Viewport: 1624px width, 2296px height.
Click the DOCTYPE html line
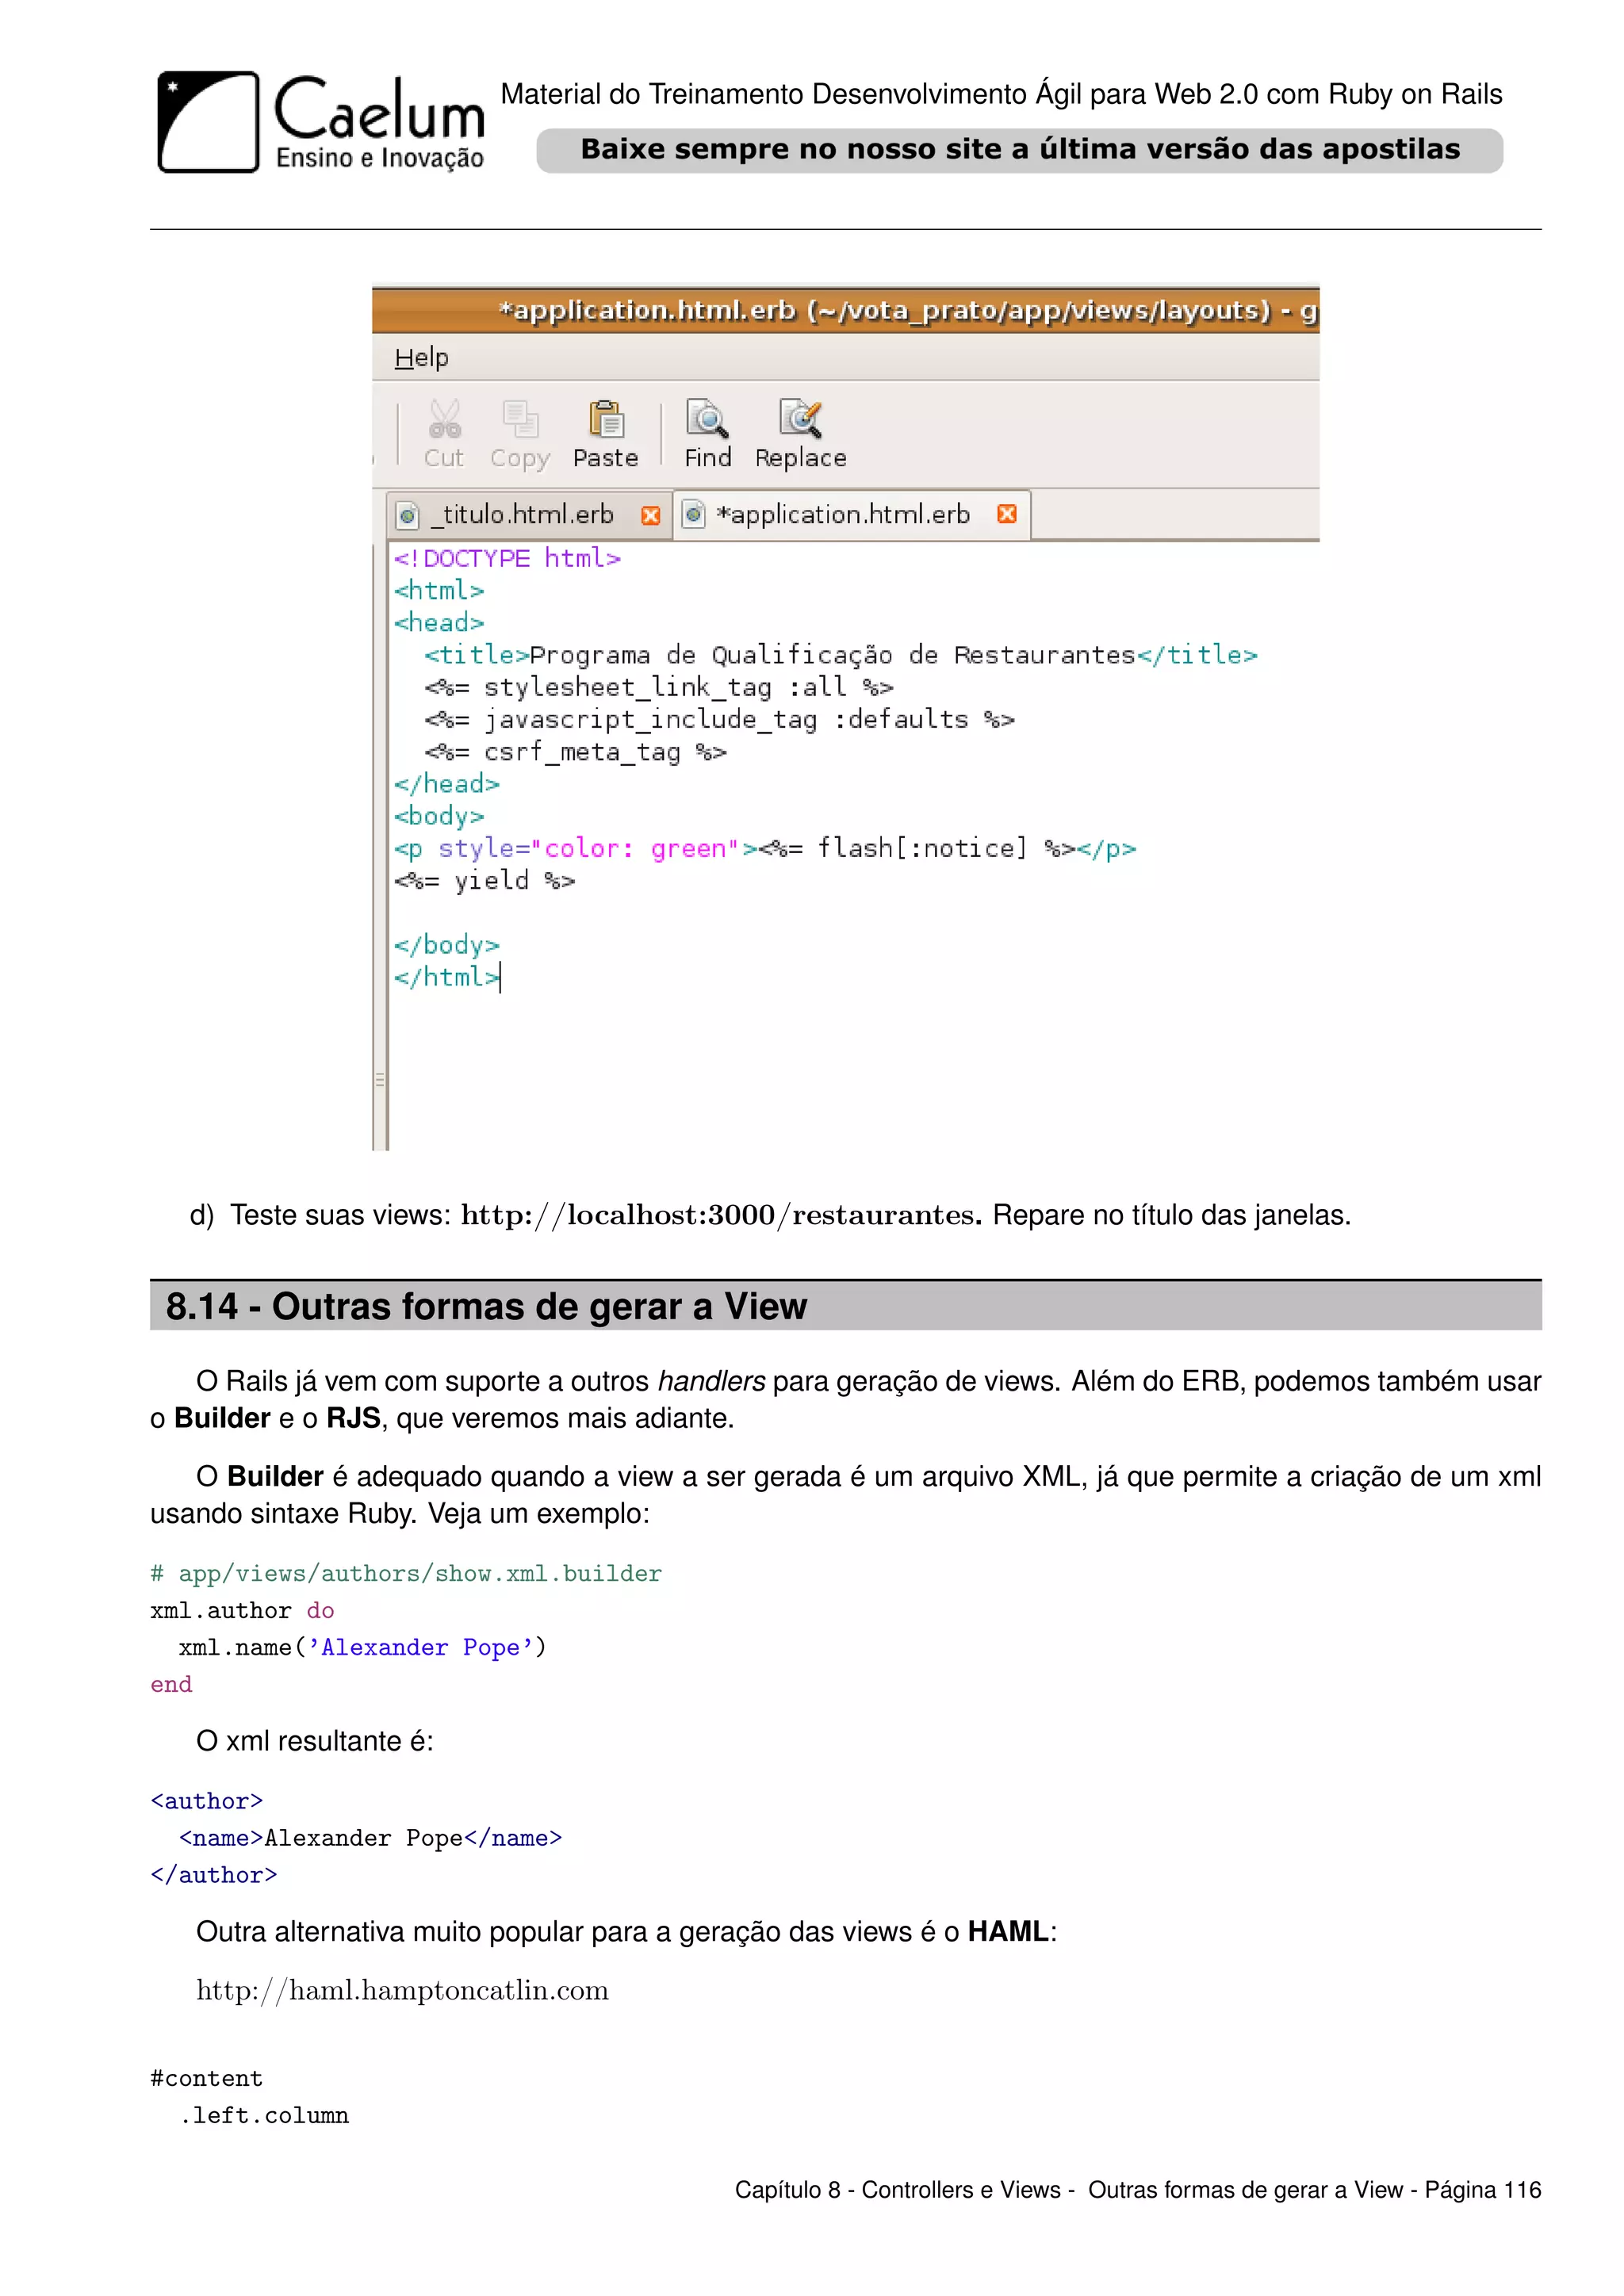point(507,558)
